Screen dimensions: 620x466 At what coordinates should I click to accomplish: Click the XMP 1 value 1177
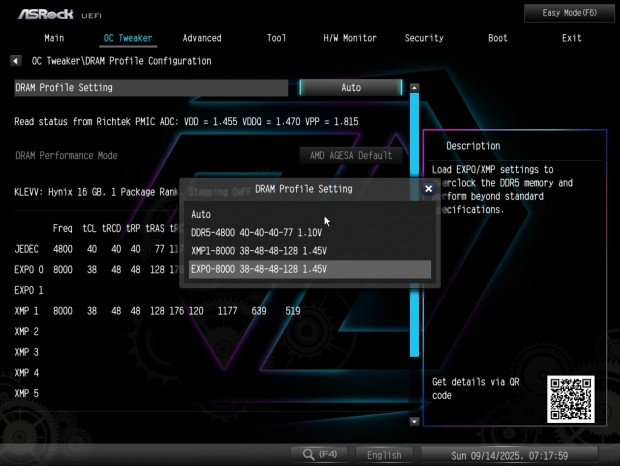tap(227, 311)
